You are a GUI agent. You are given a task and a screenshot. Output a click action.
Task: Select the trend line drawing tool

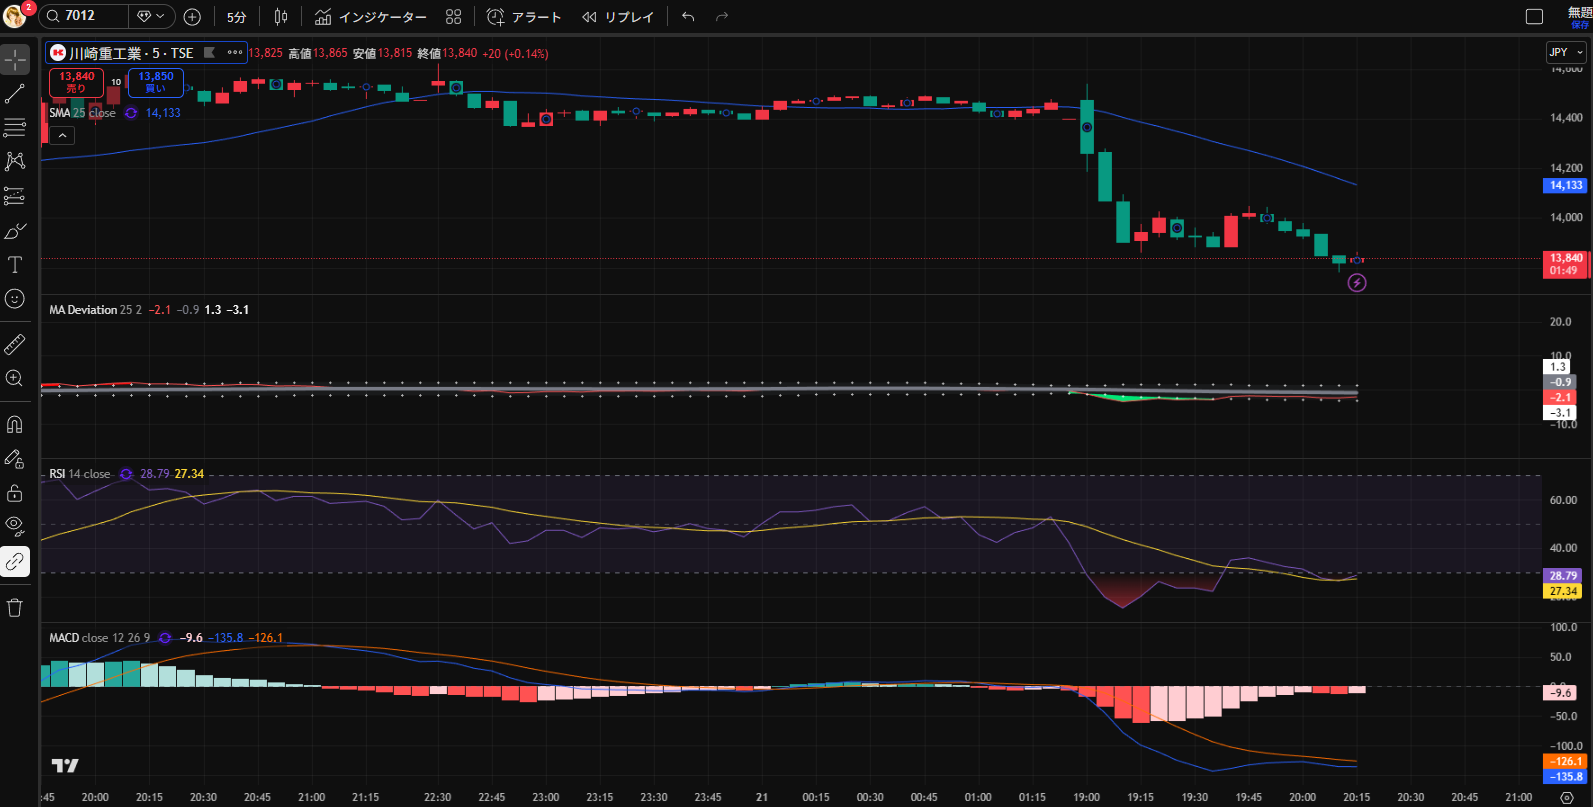[15, 94]
